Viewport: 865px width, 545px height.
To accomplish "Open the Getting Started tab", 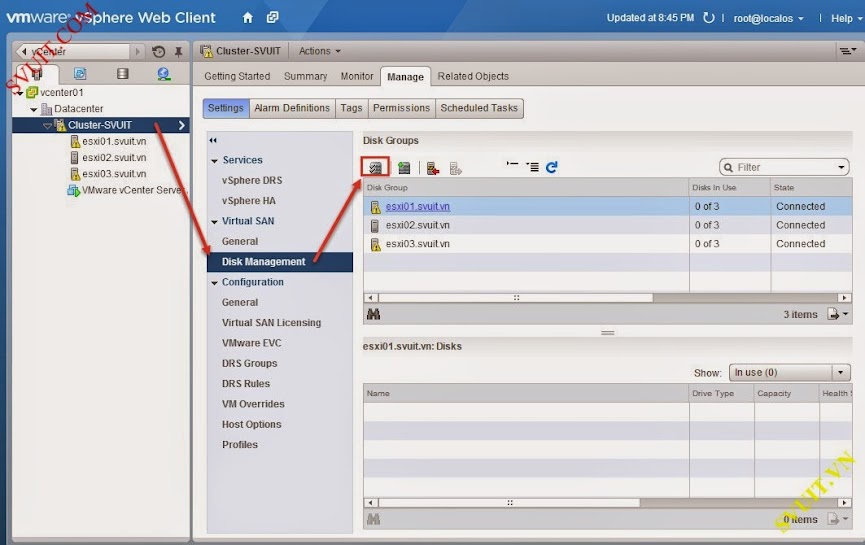I will 237,76.
